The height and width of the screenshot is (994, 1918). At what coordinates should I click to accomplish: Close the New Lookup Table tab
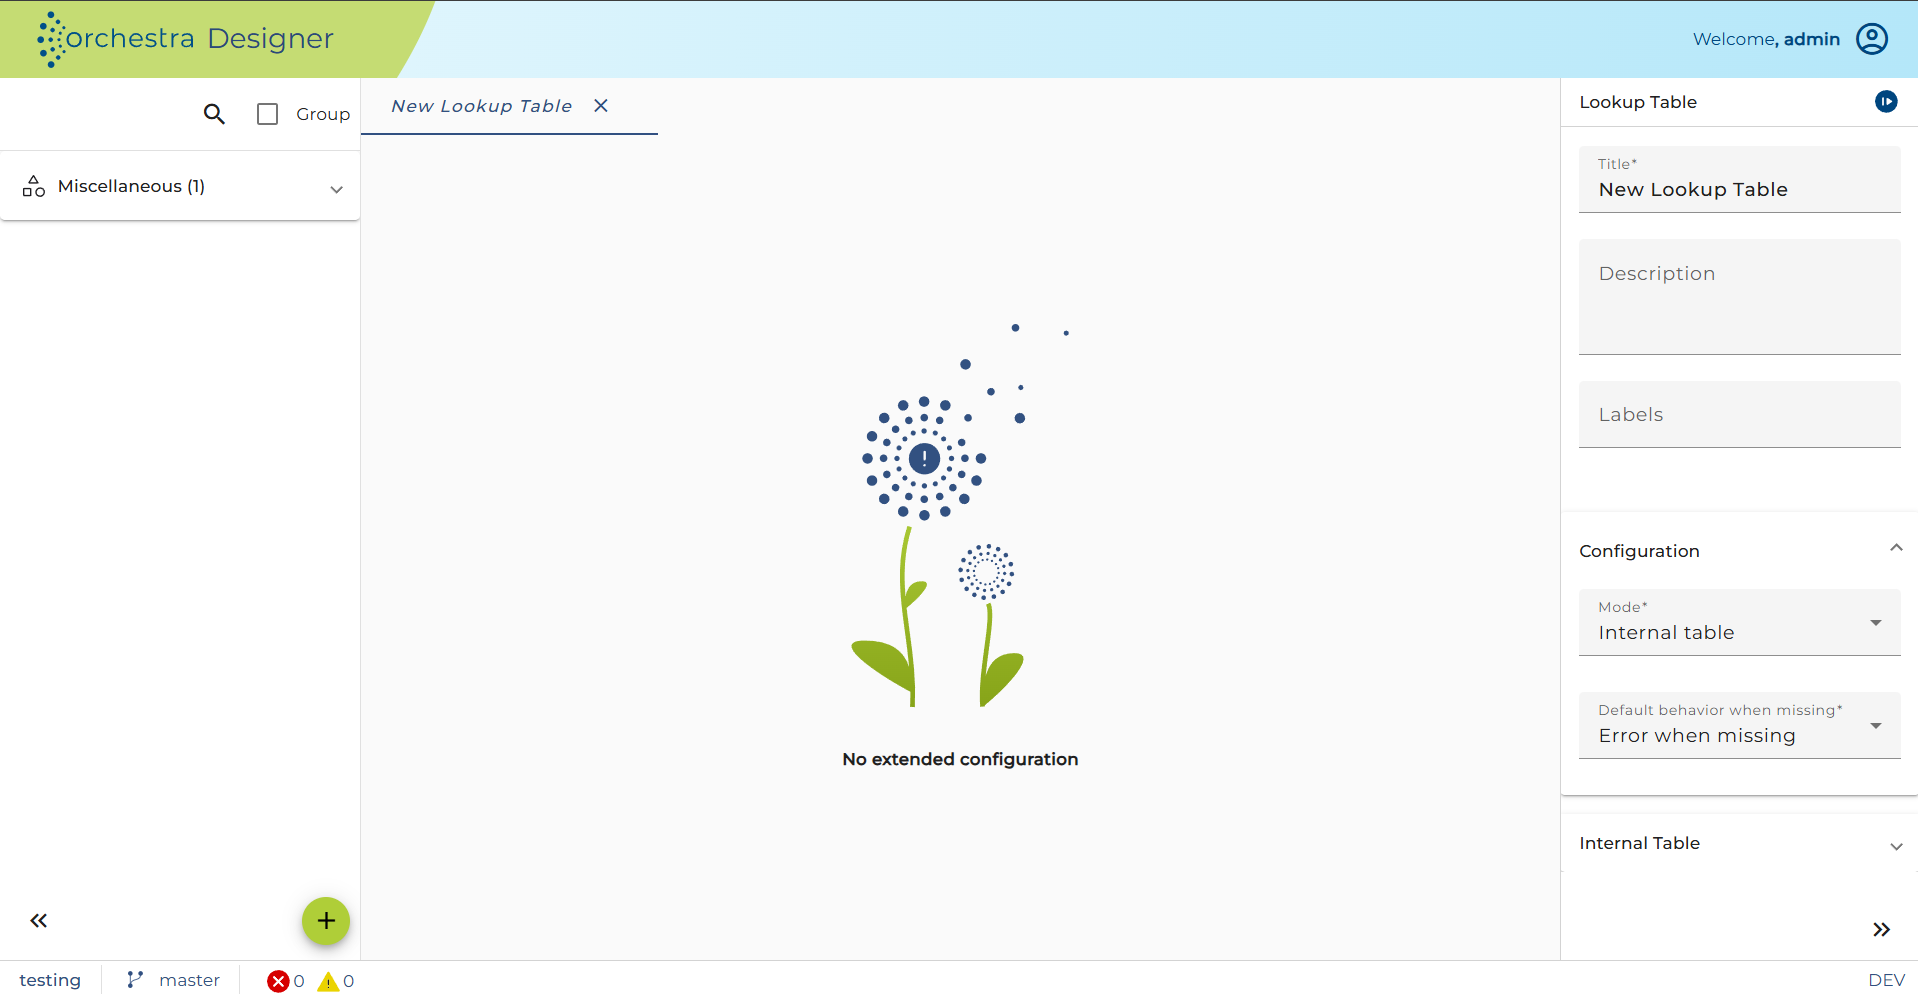pos(601,106)
